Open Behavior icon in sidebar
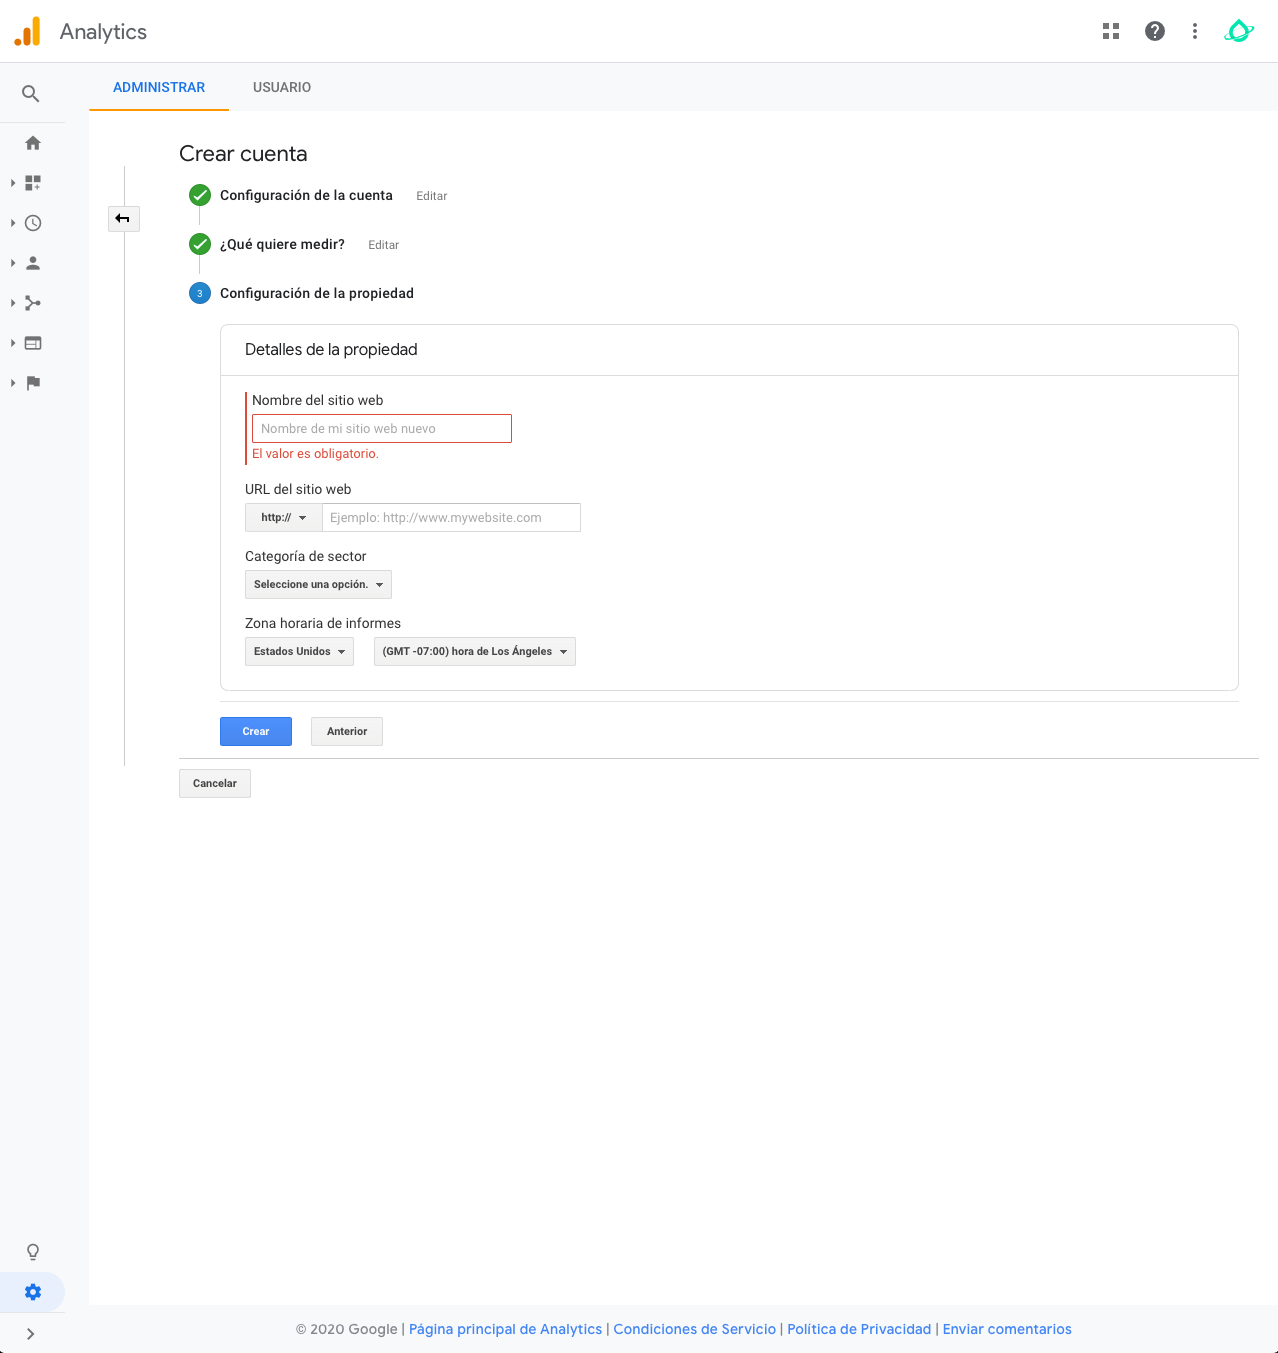 click(33, 343)
